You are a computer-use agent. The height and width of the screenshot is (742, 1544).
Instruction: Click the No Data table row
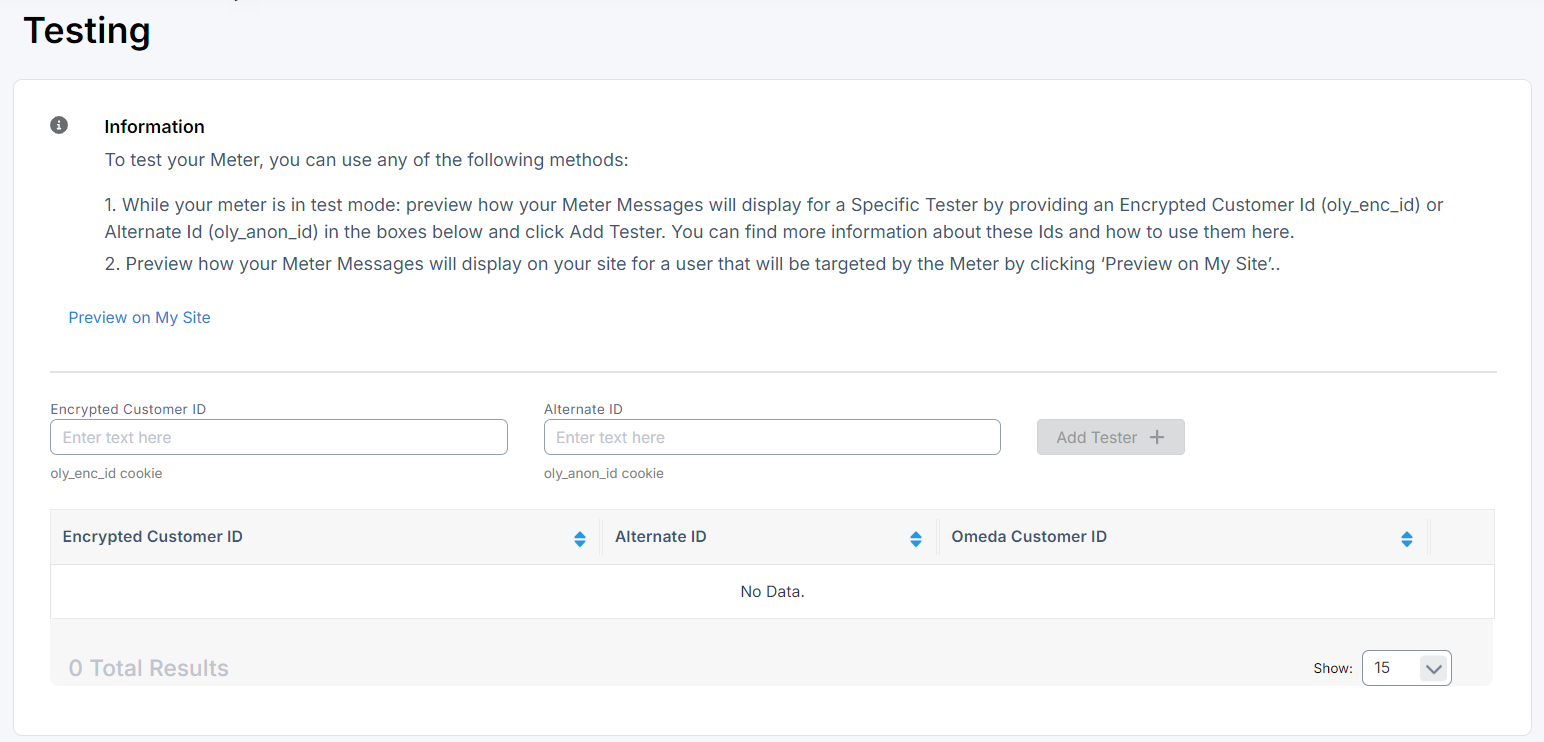[x=772, y=592]
